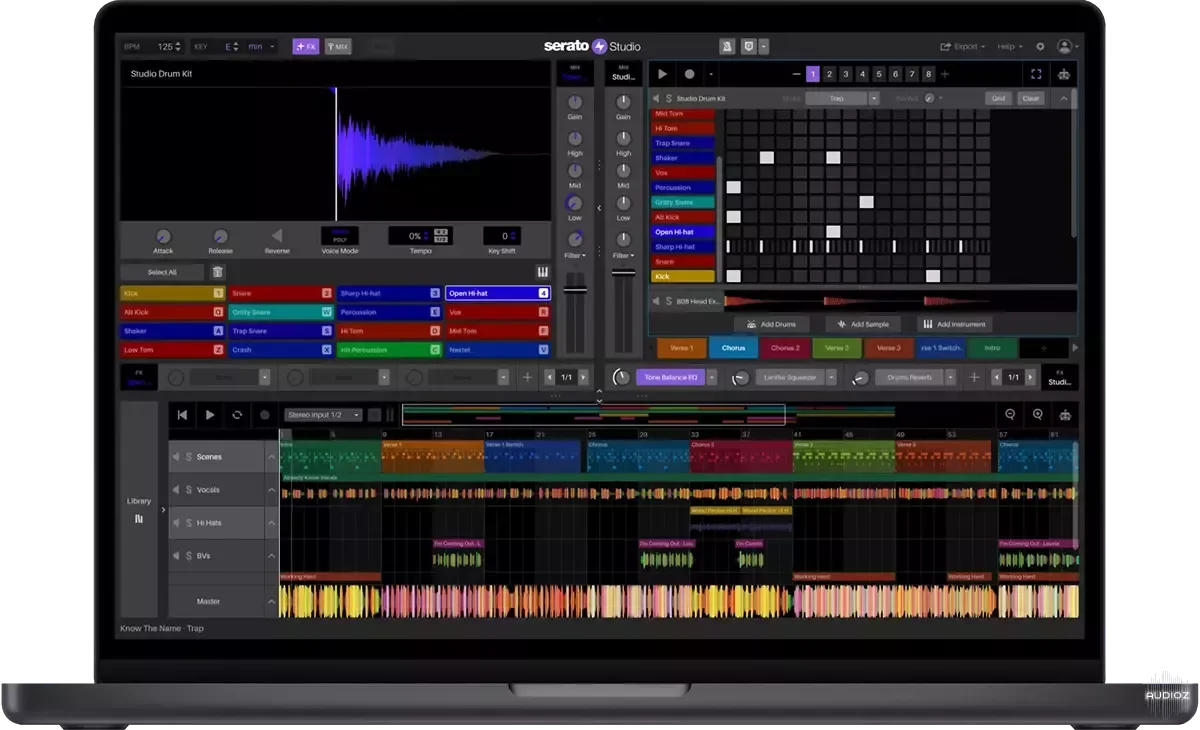Open the Tone Balance EQ dropdown arrow

712,377
